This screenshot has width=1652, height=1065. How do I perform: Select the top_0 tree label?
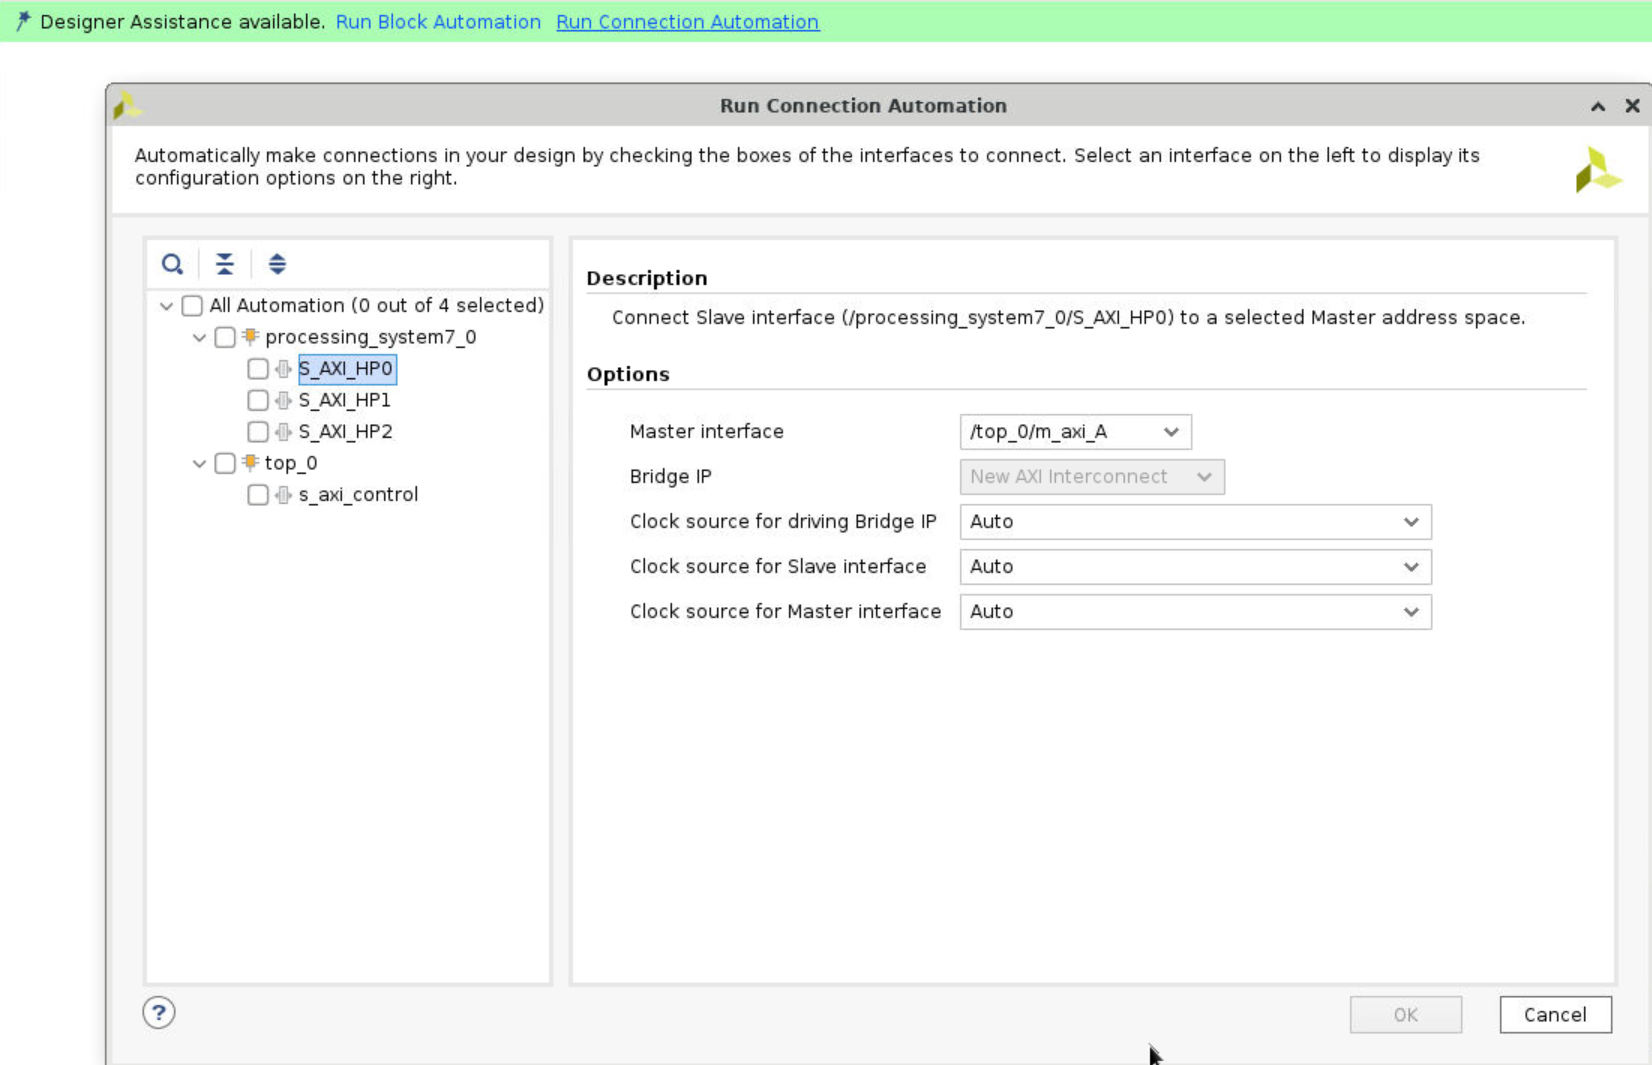click(291, 463)
